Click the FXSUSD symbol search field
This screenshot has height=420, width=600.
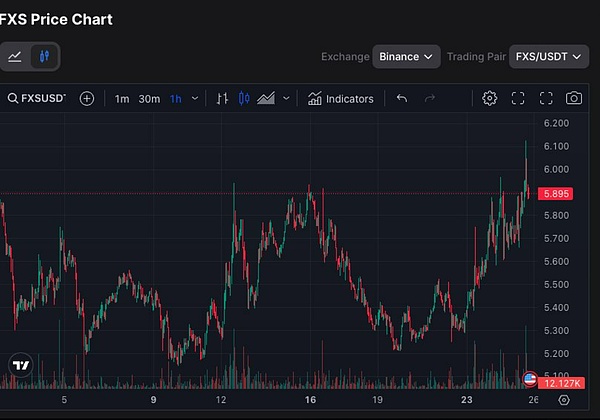tap(36, 98)
